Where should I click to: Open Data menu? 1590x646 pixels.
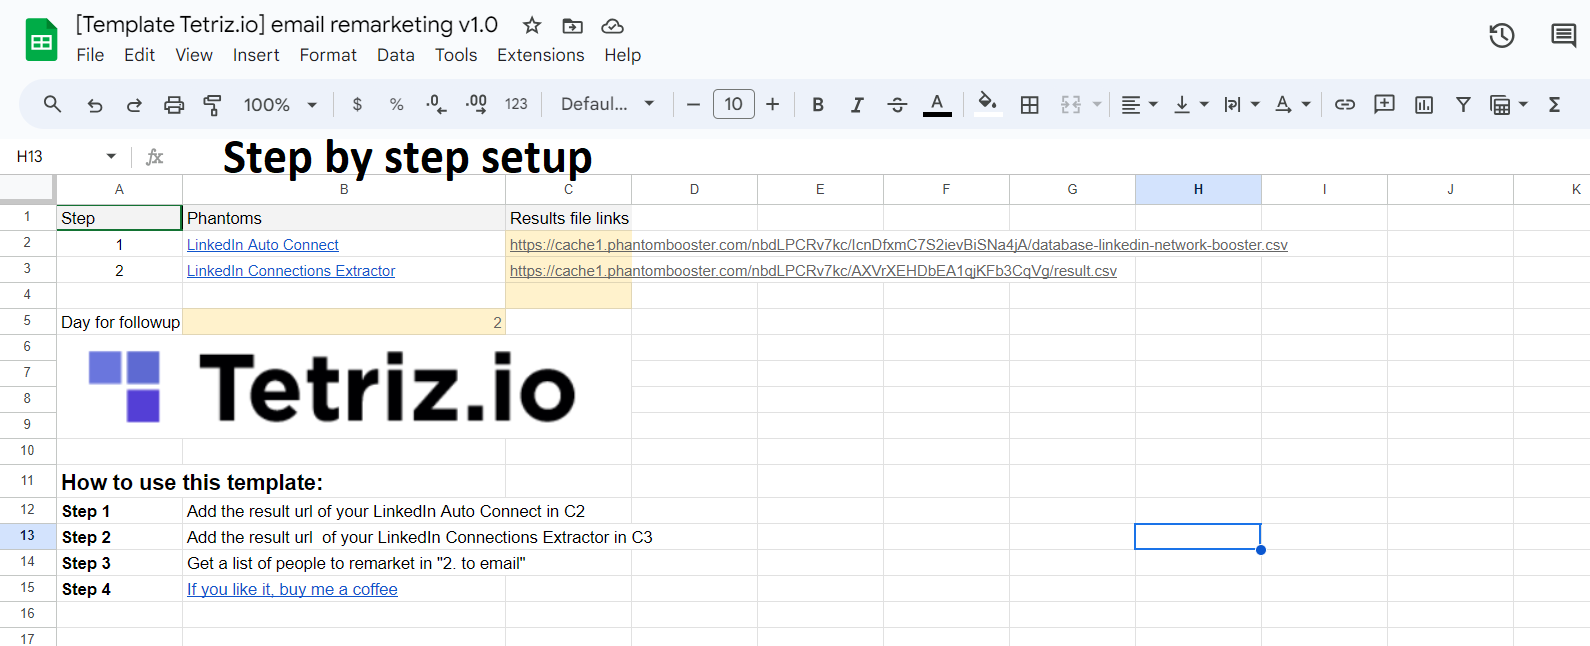click(x=396, y=55)
